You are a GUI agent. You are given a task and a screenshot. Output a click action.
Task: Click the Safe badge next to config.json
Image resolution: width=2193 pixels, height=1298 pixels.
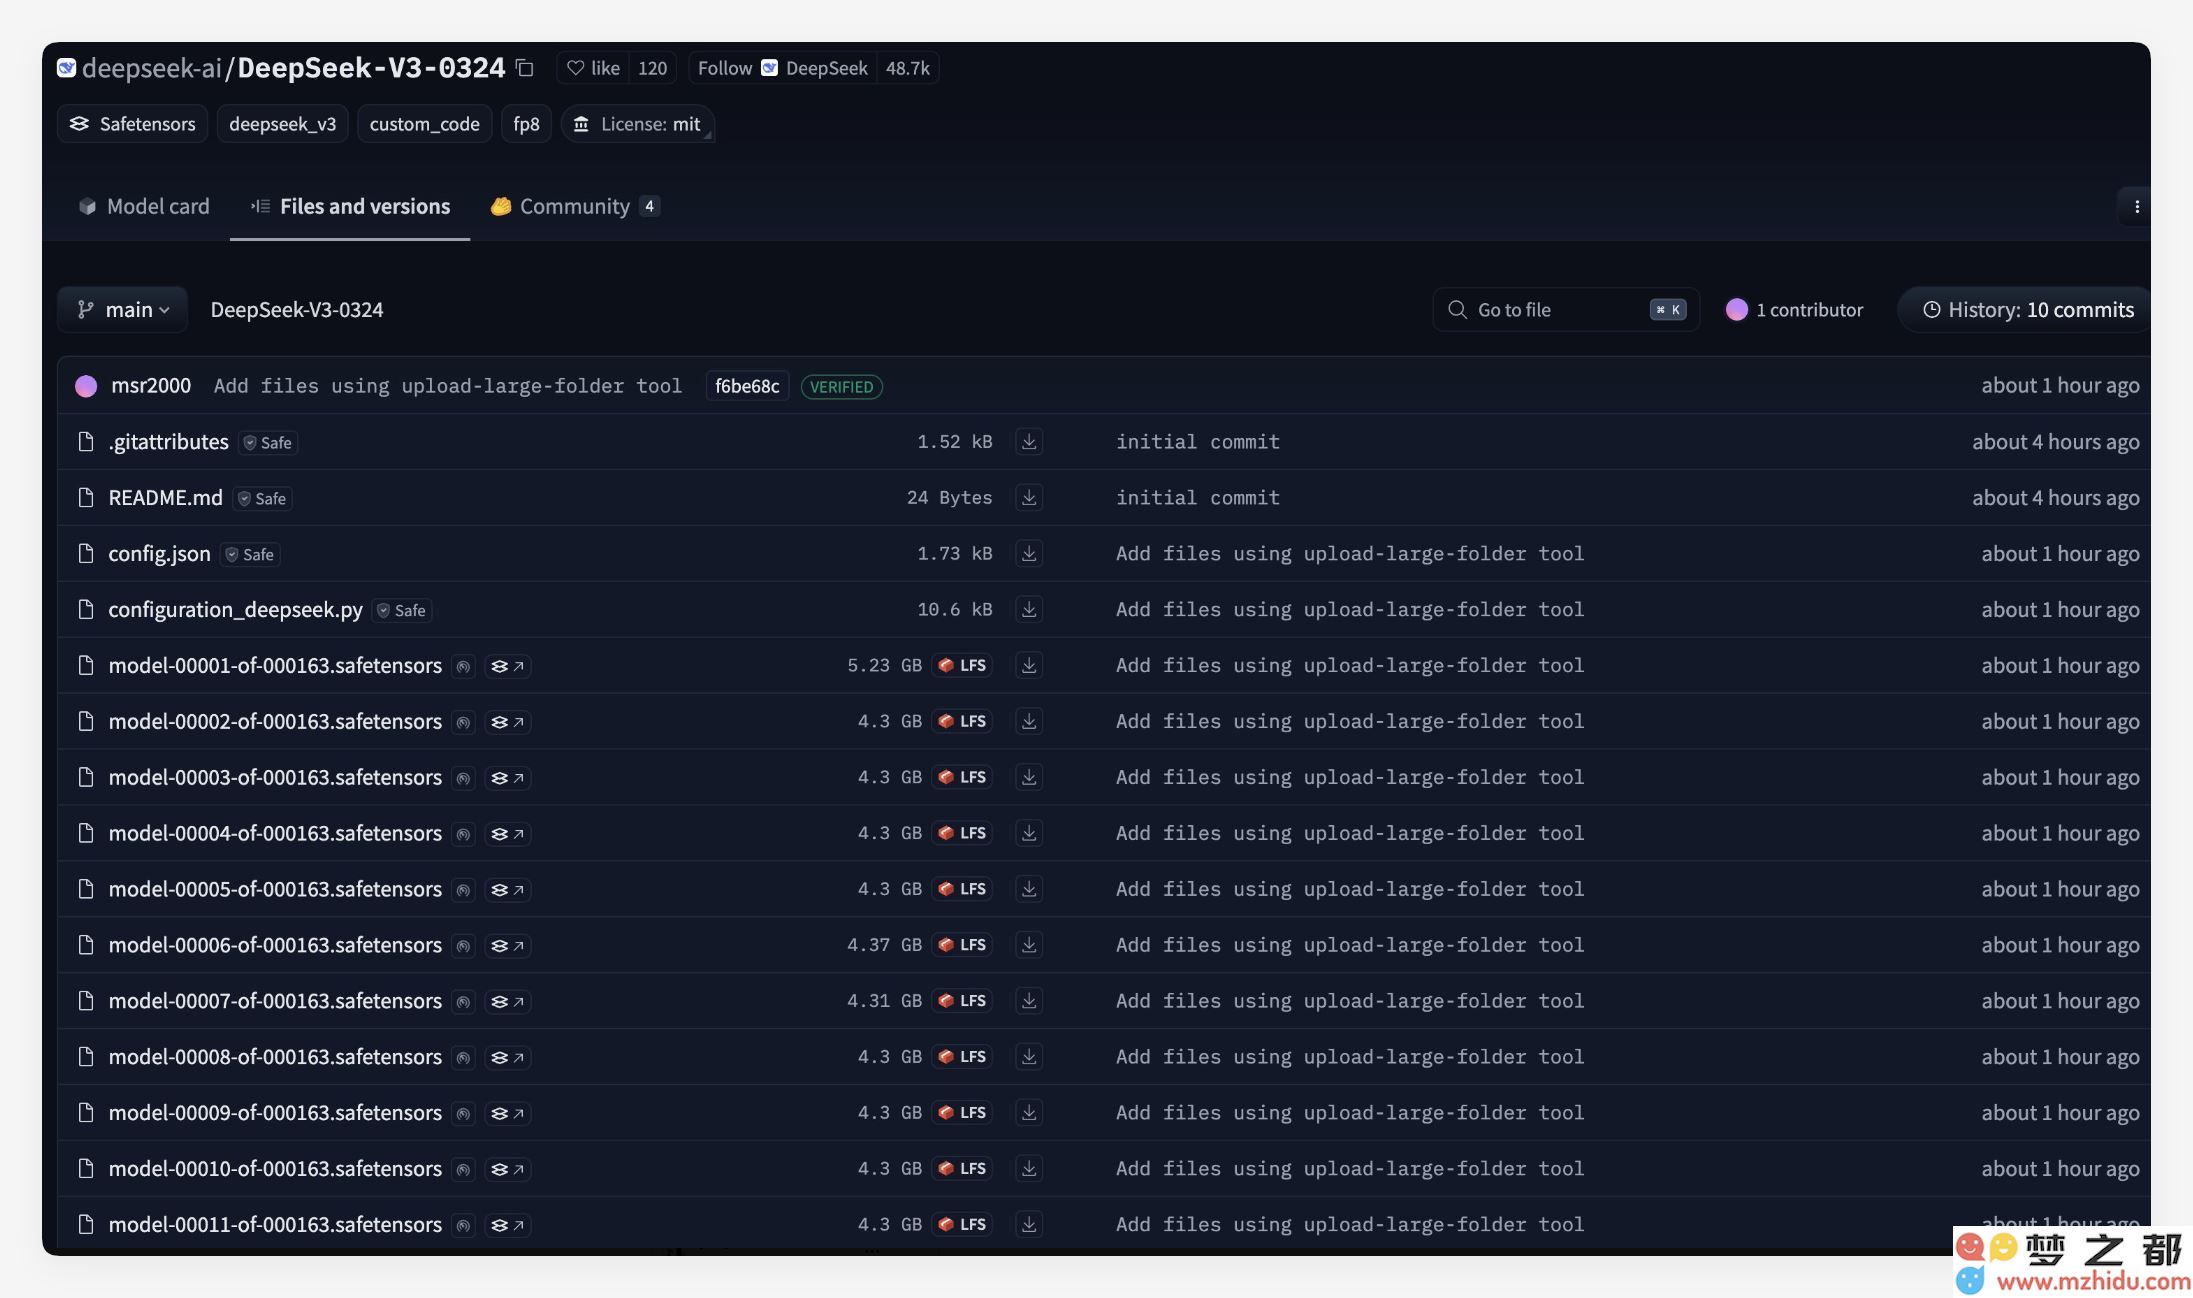click(250, 555)
